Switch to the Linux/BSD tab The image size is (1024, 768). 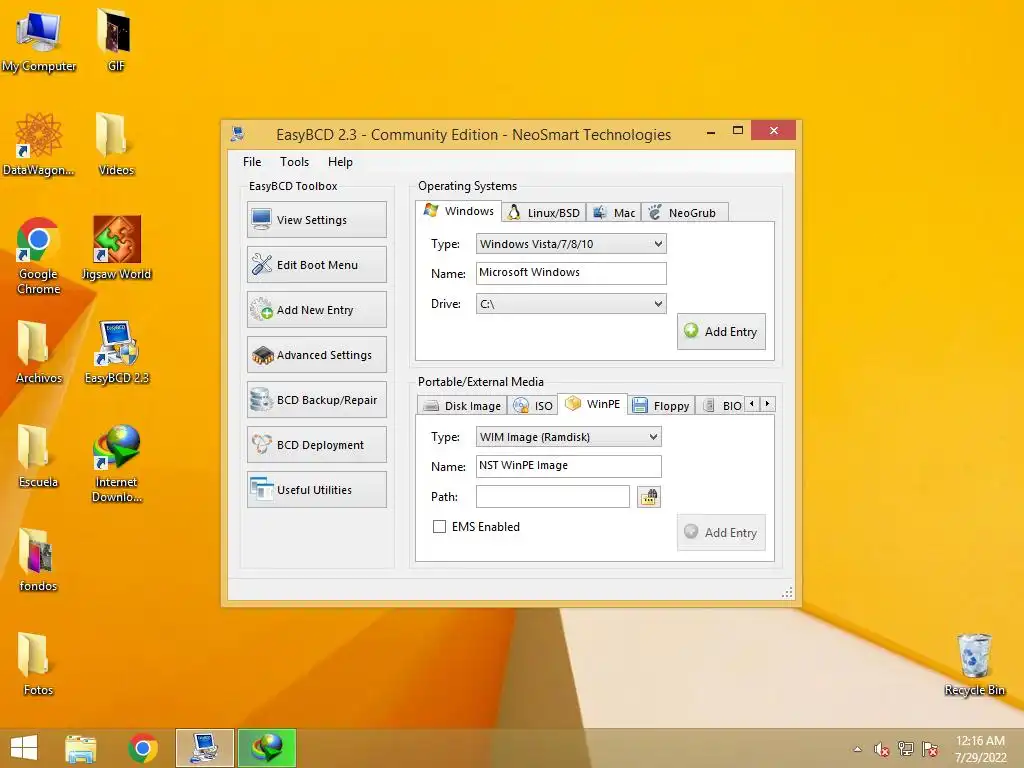[x=544, y=213]
